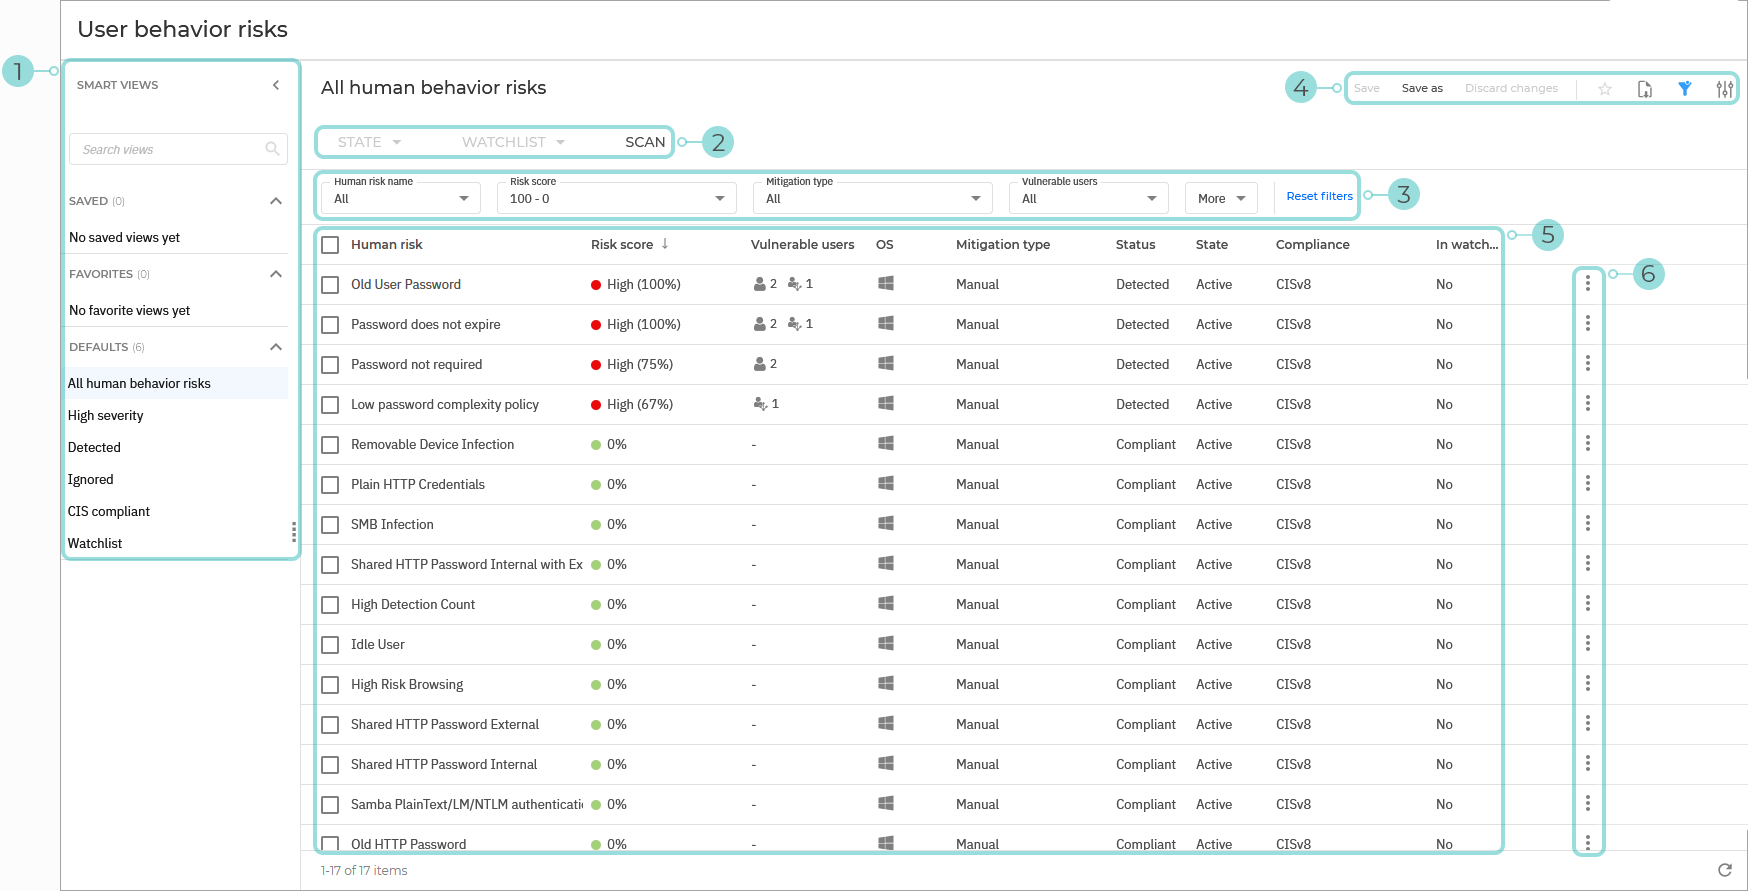The height and width of the screenshot is (891, 1748).
Task: Click vulnerable users icon for Password not required
Action: pyautogui.click(x=760, y=364)
